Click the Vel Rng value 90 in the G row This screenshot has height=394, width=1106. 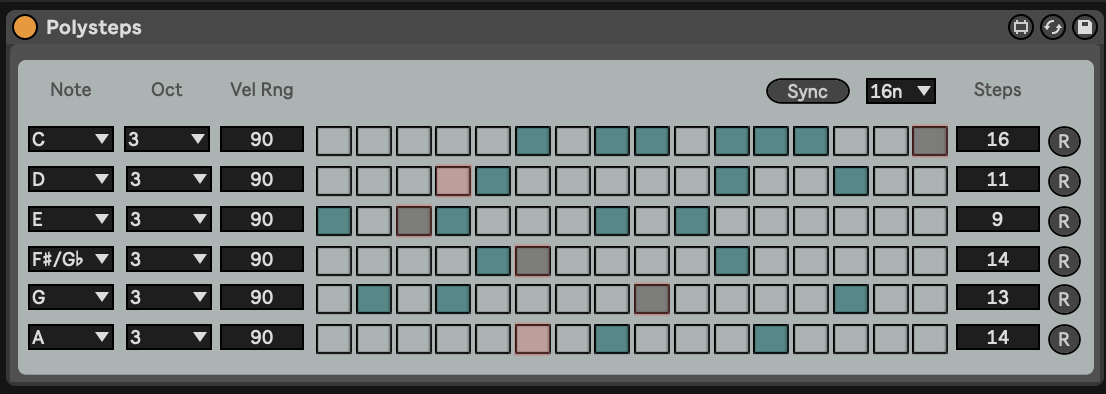coord(262,297)
